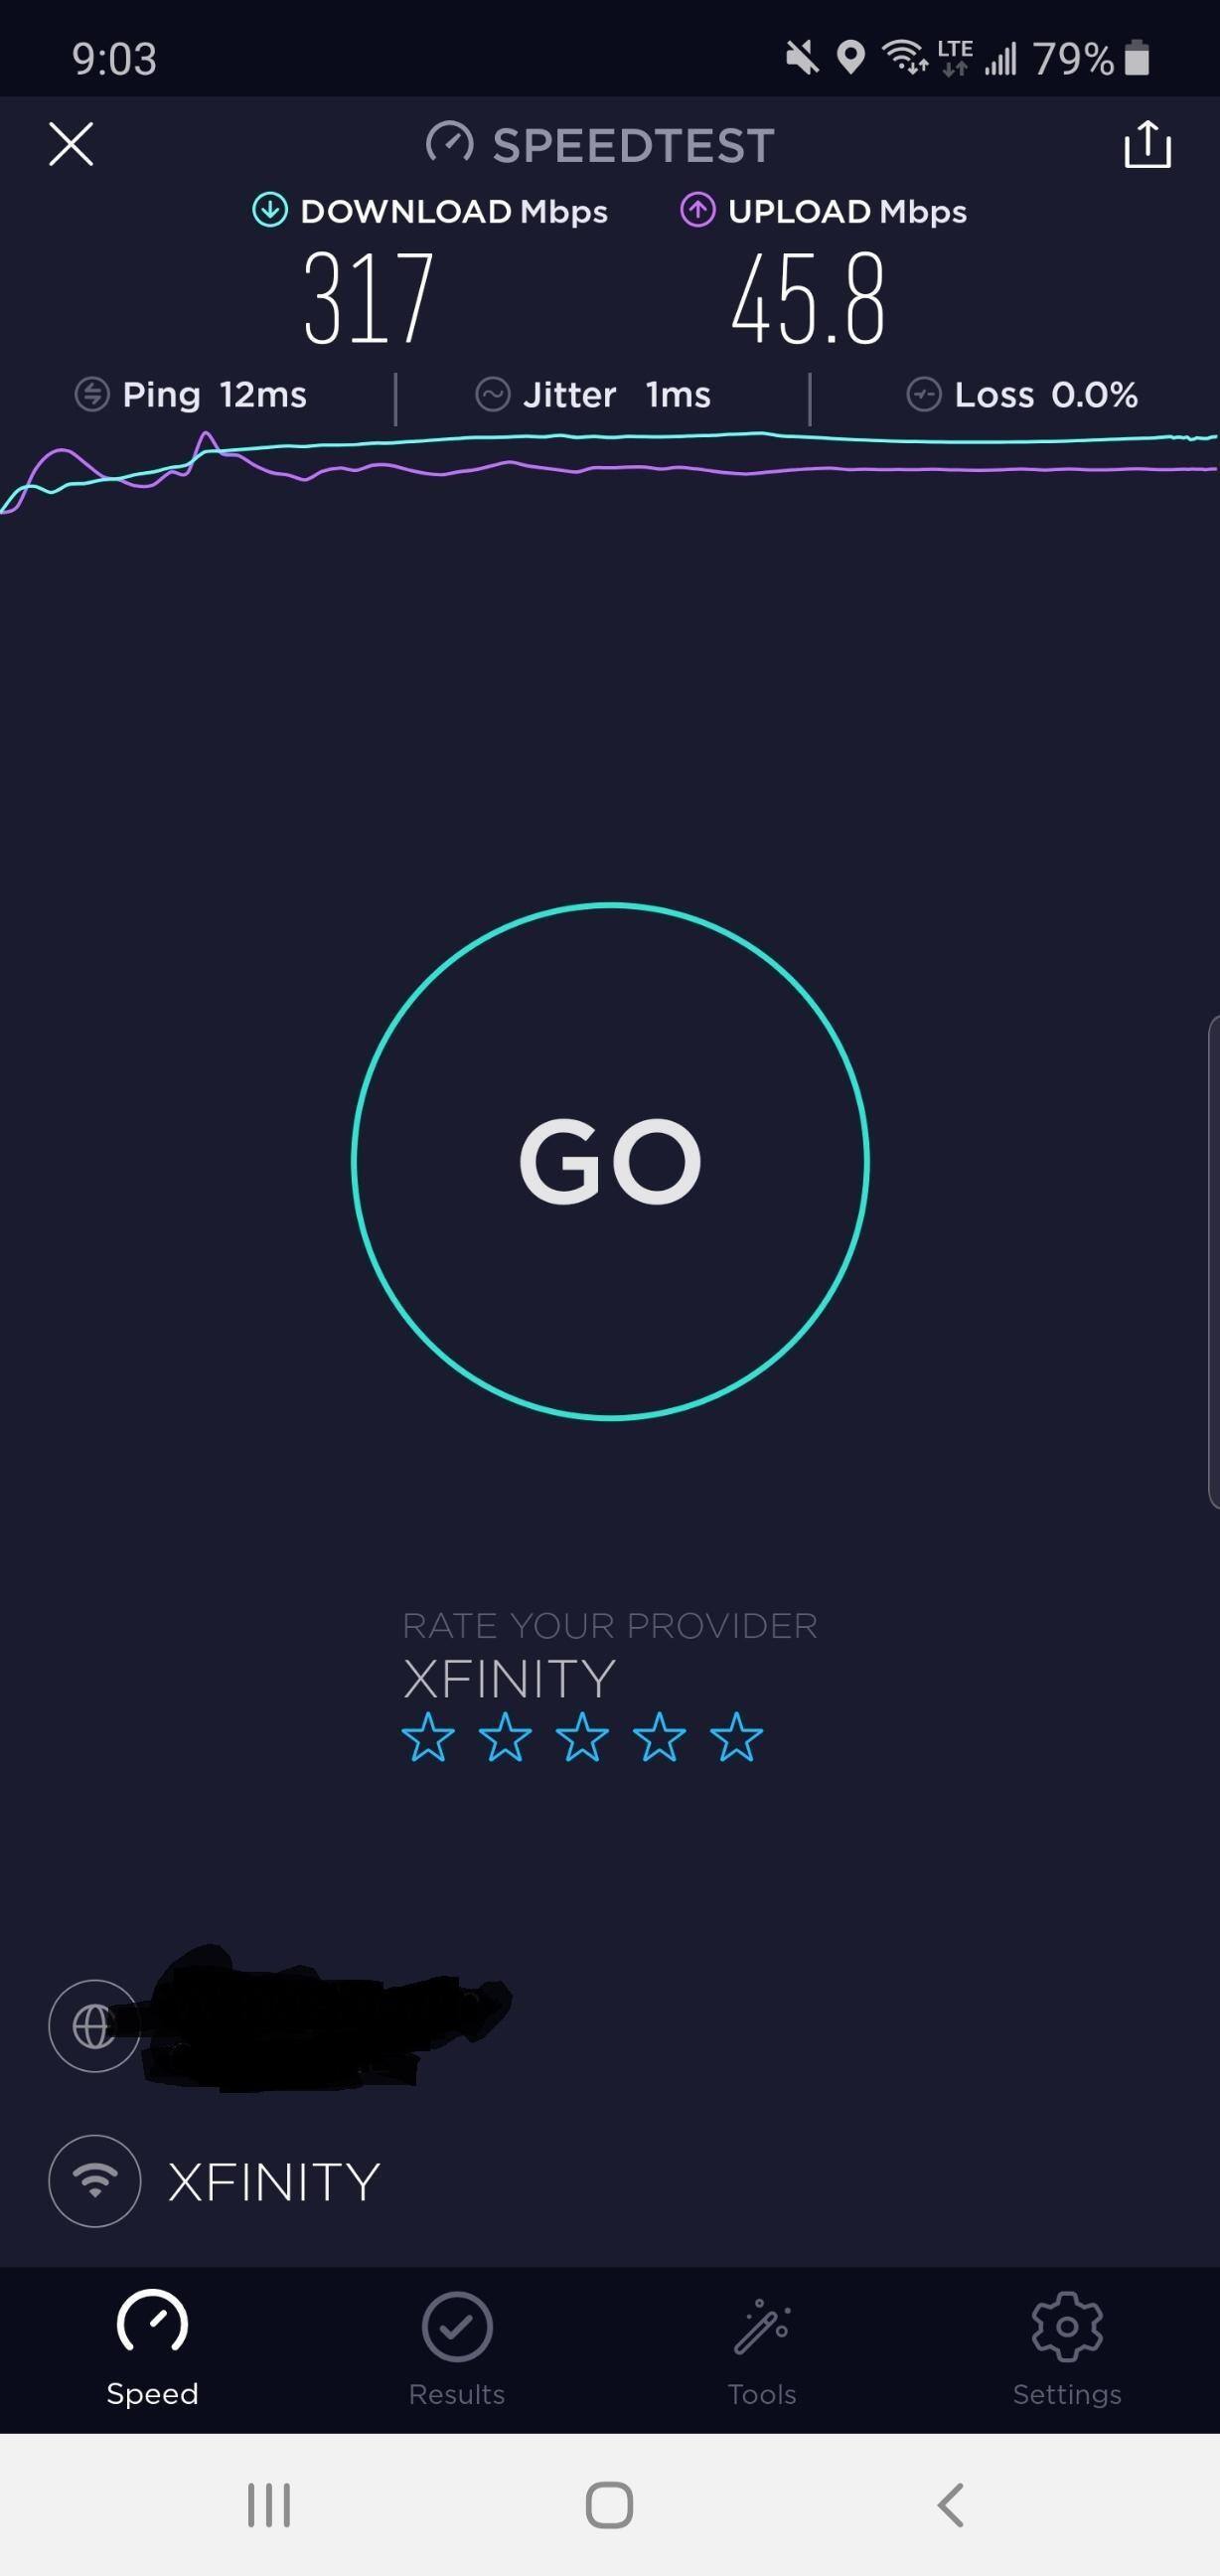Select the Speed tab

click(152, 2349)
